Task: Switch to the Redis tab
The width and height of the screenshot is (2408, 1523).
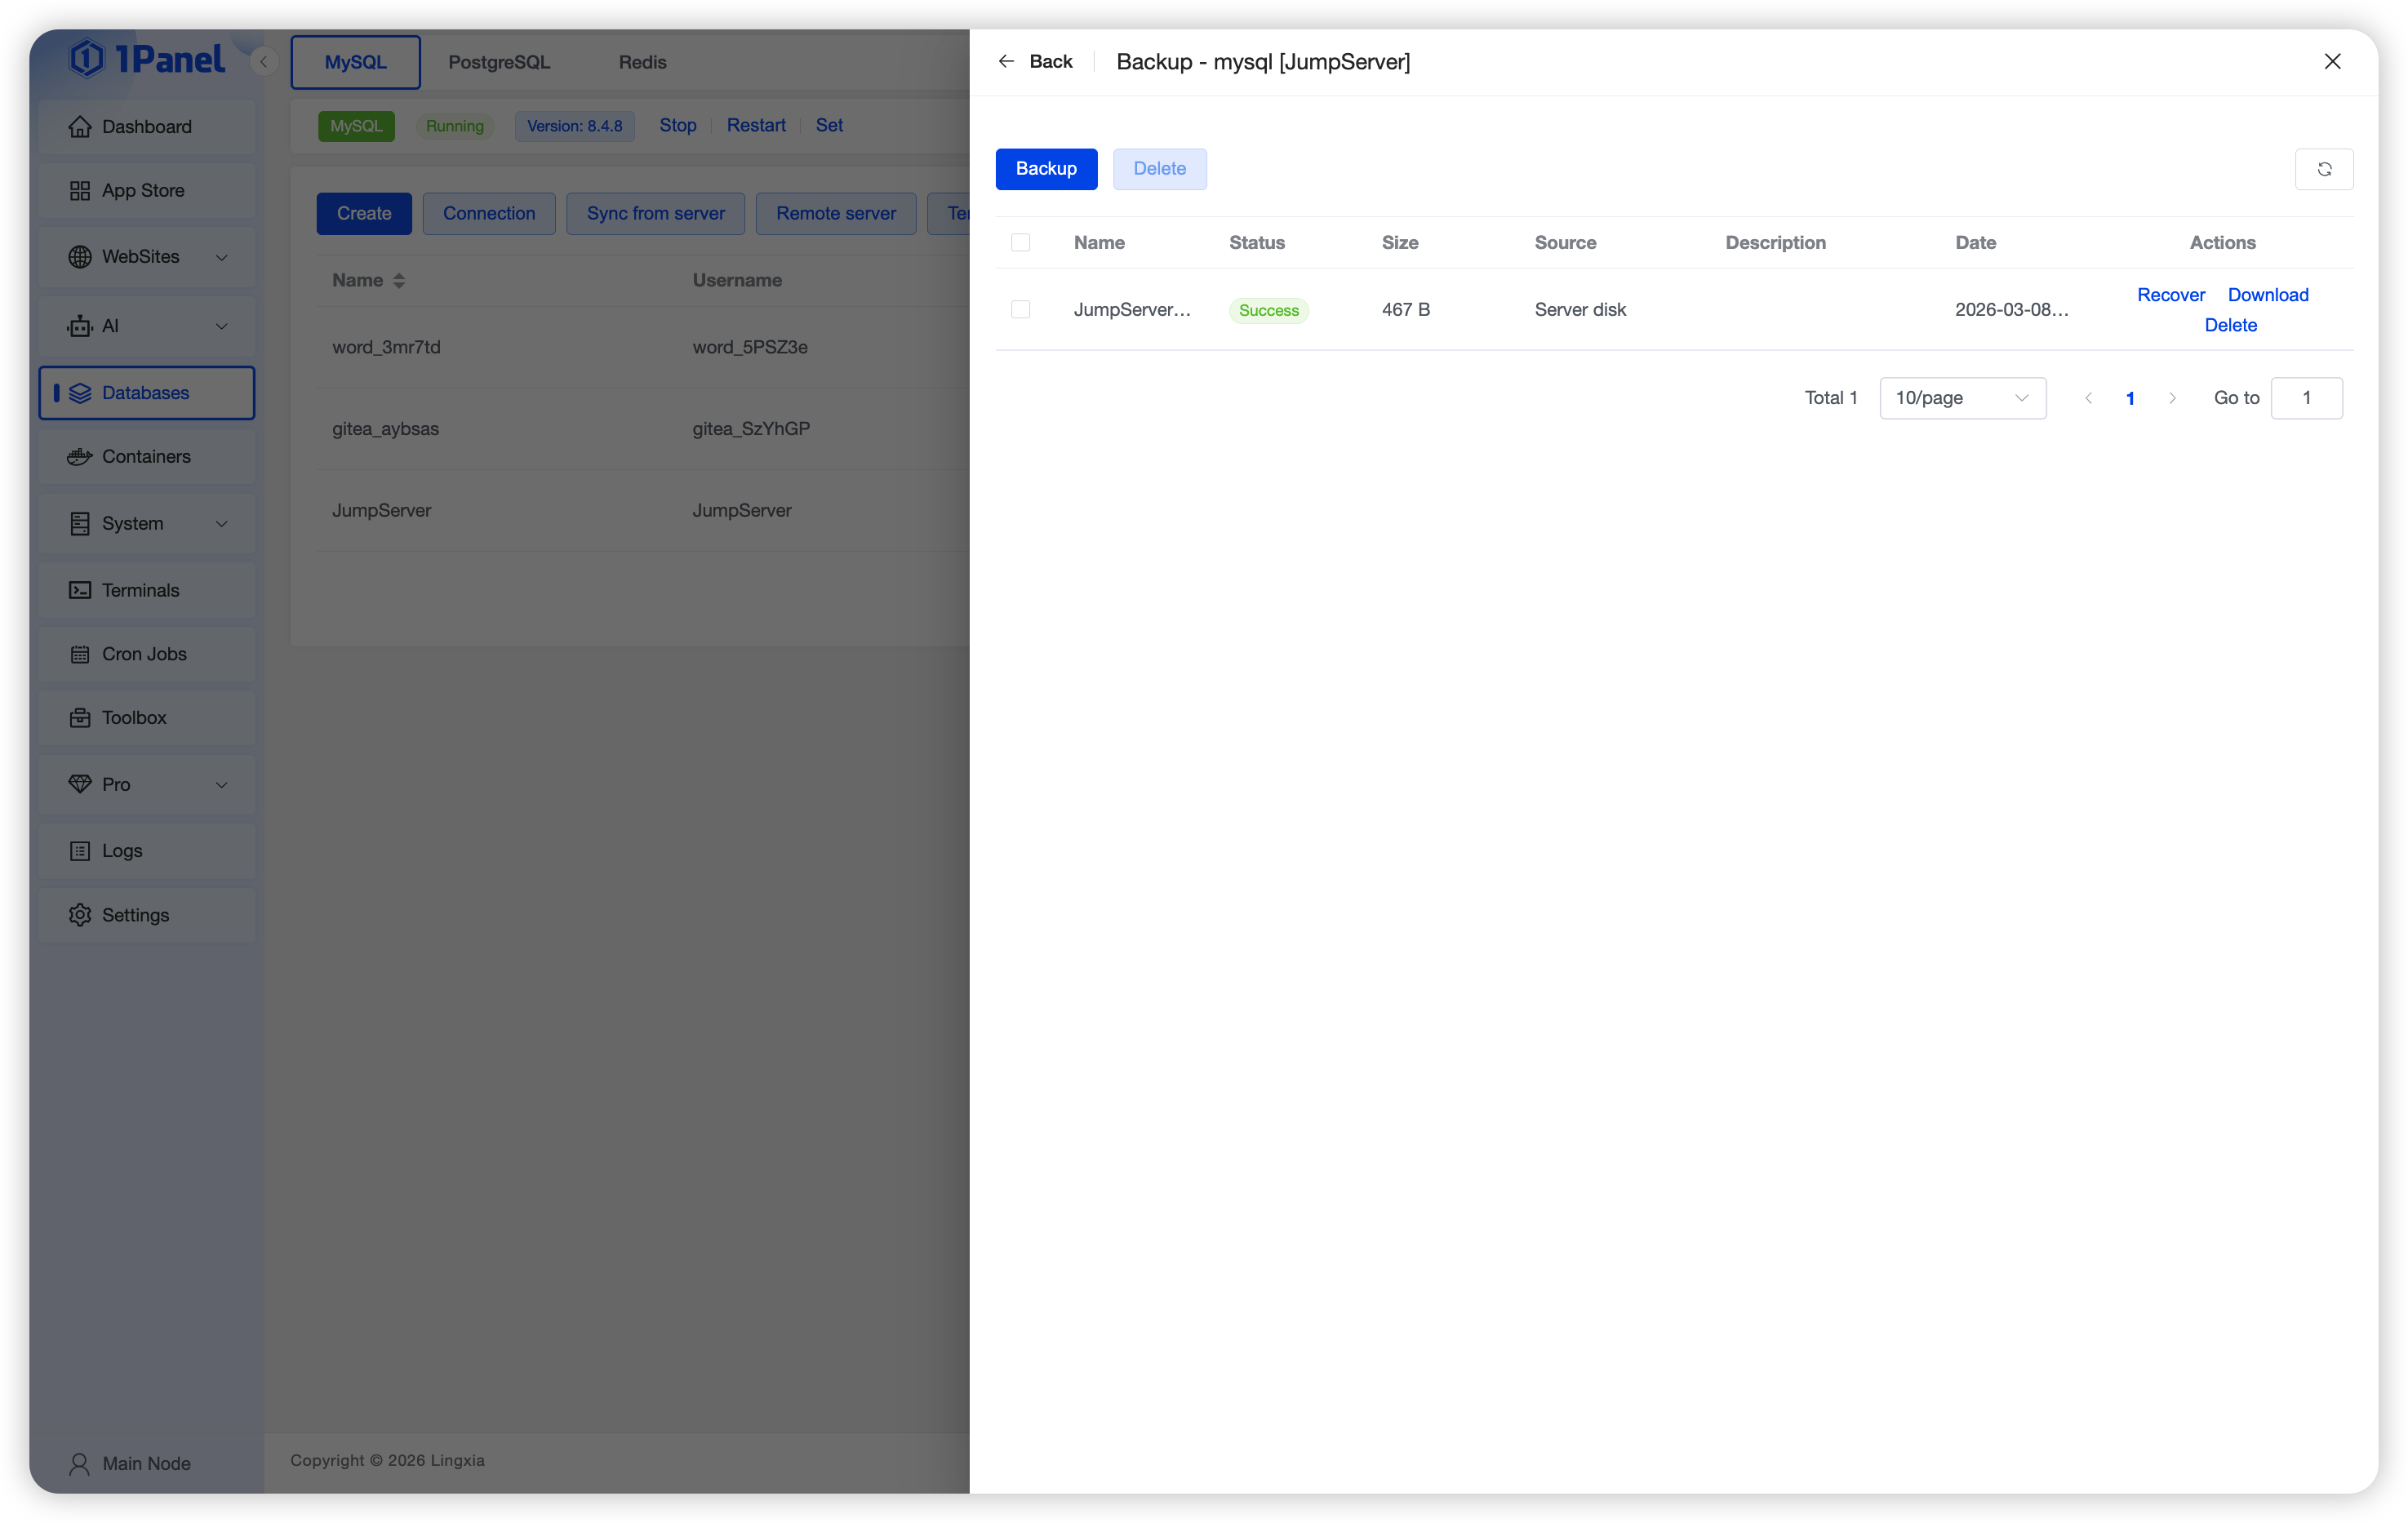Action: pos(642,62)
